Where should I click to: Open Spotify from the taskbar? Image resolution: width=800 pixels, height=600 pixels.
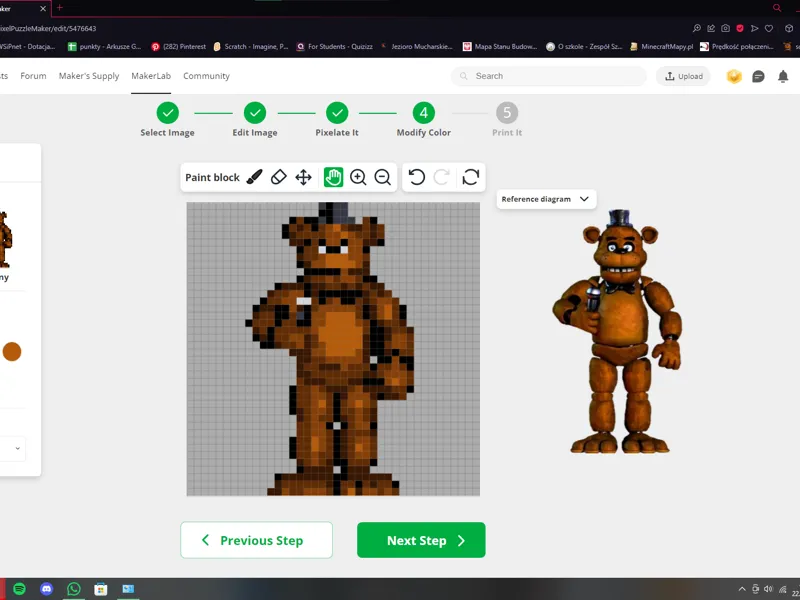coord(19,589)
